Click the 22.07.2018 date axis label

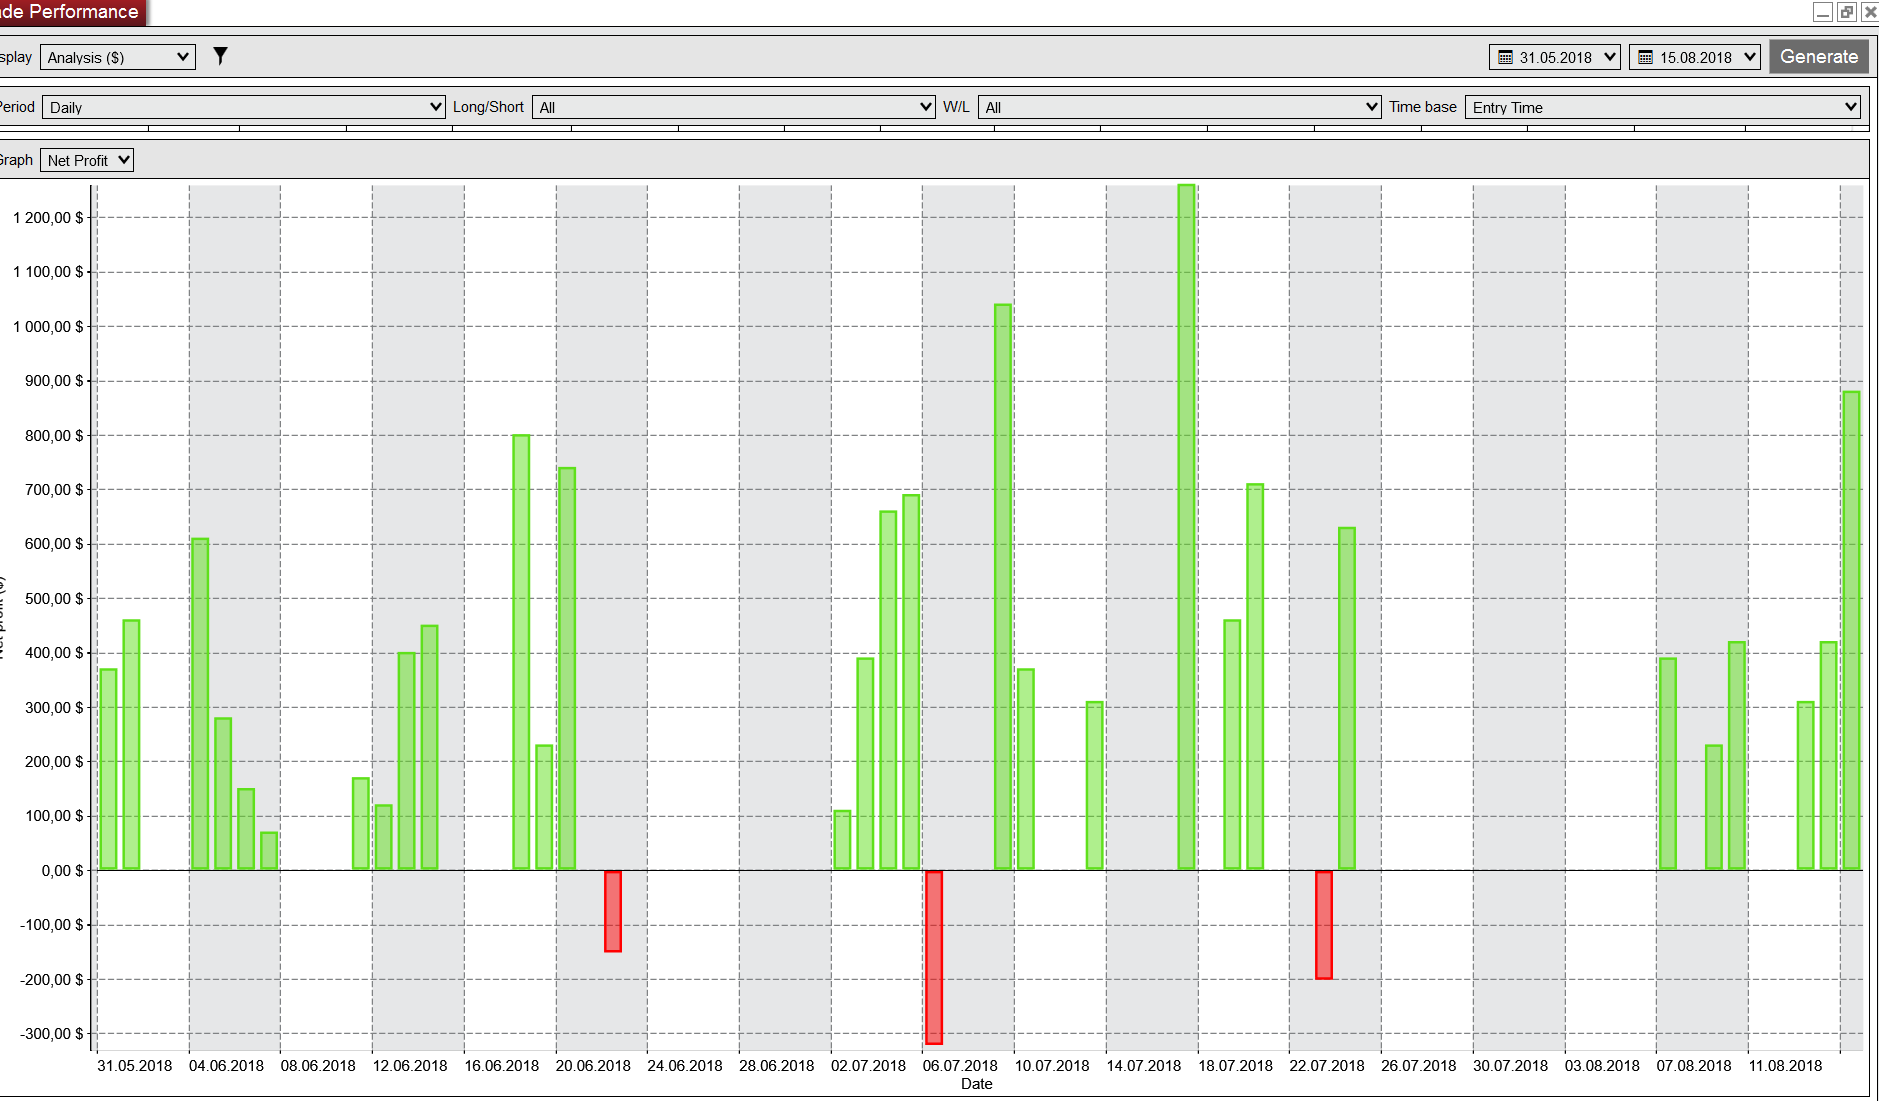pos(1327,1065)
